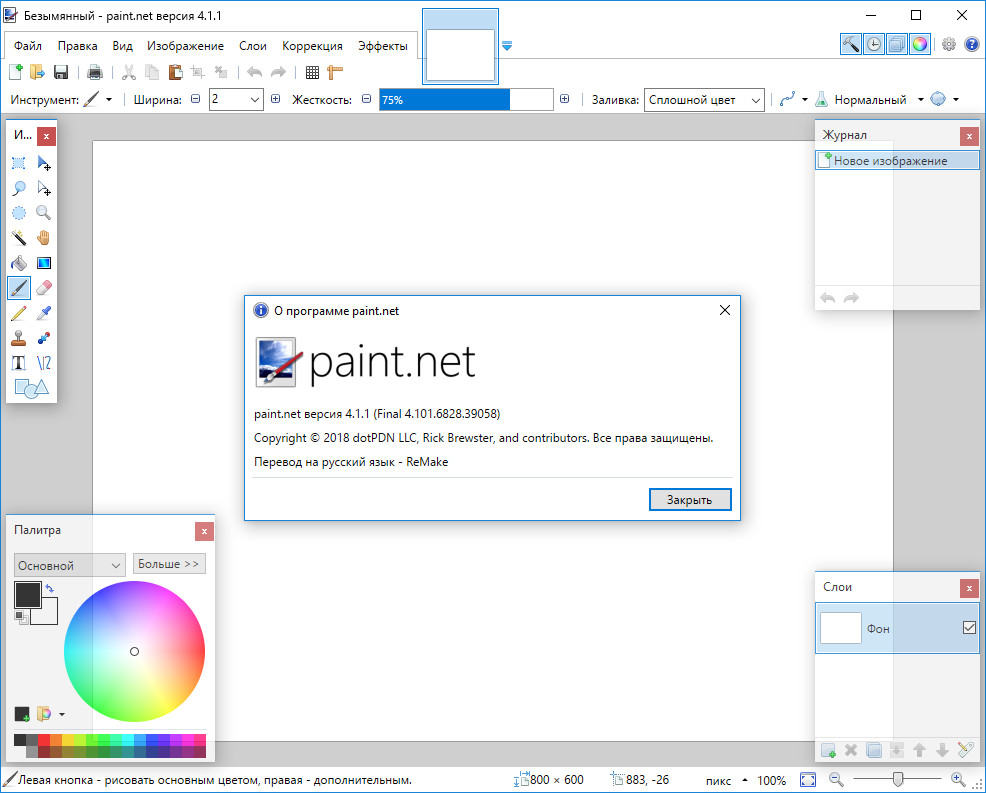Click the open image thumbnail tab
986x793 pixels.
tap(460, 47)
